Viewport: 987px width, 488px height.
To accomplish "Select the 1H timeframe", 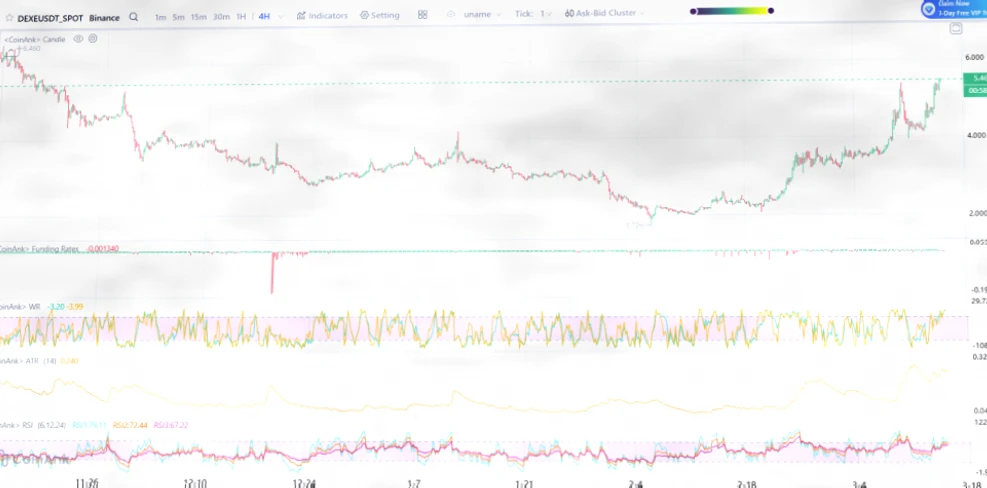I will [x=240, y=17].
